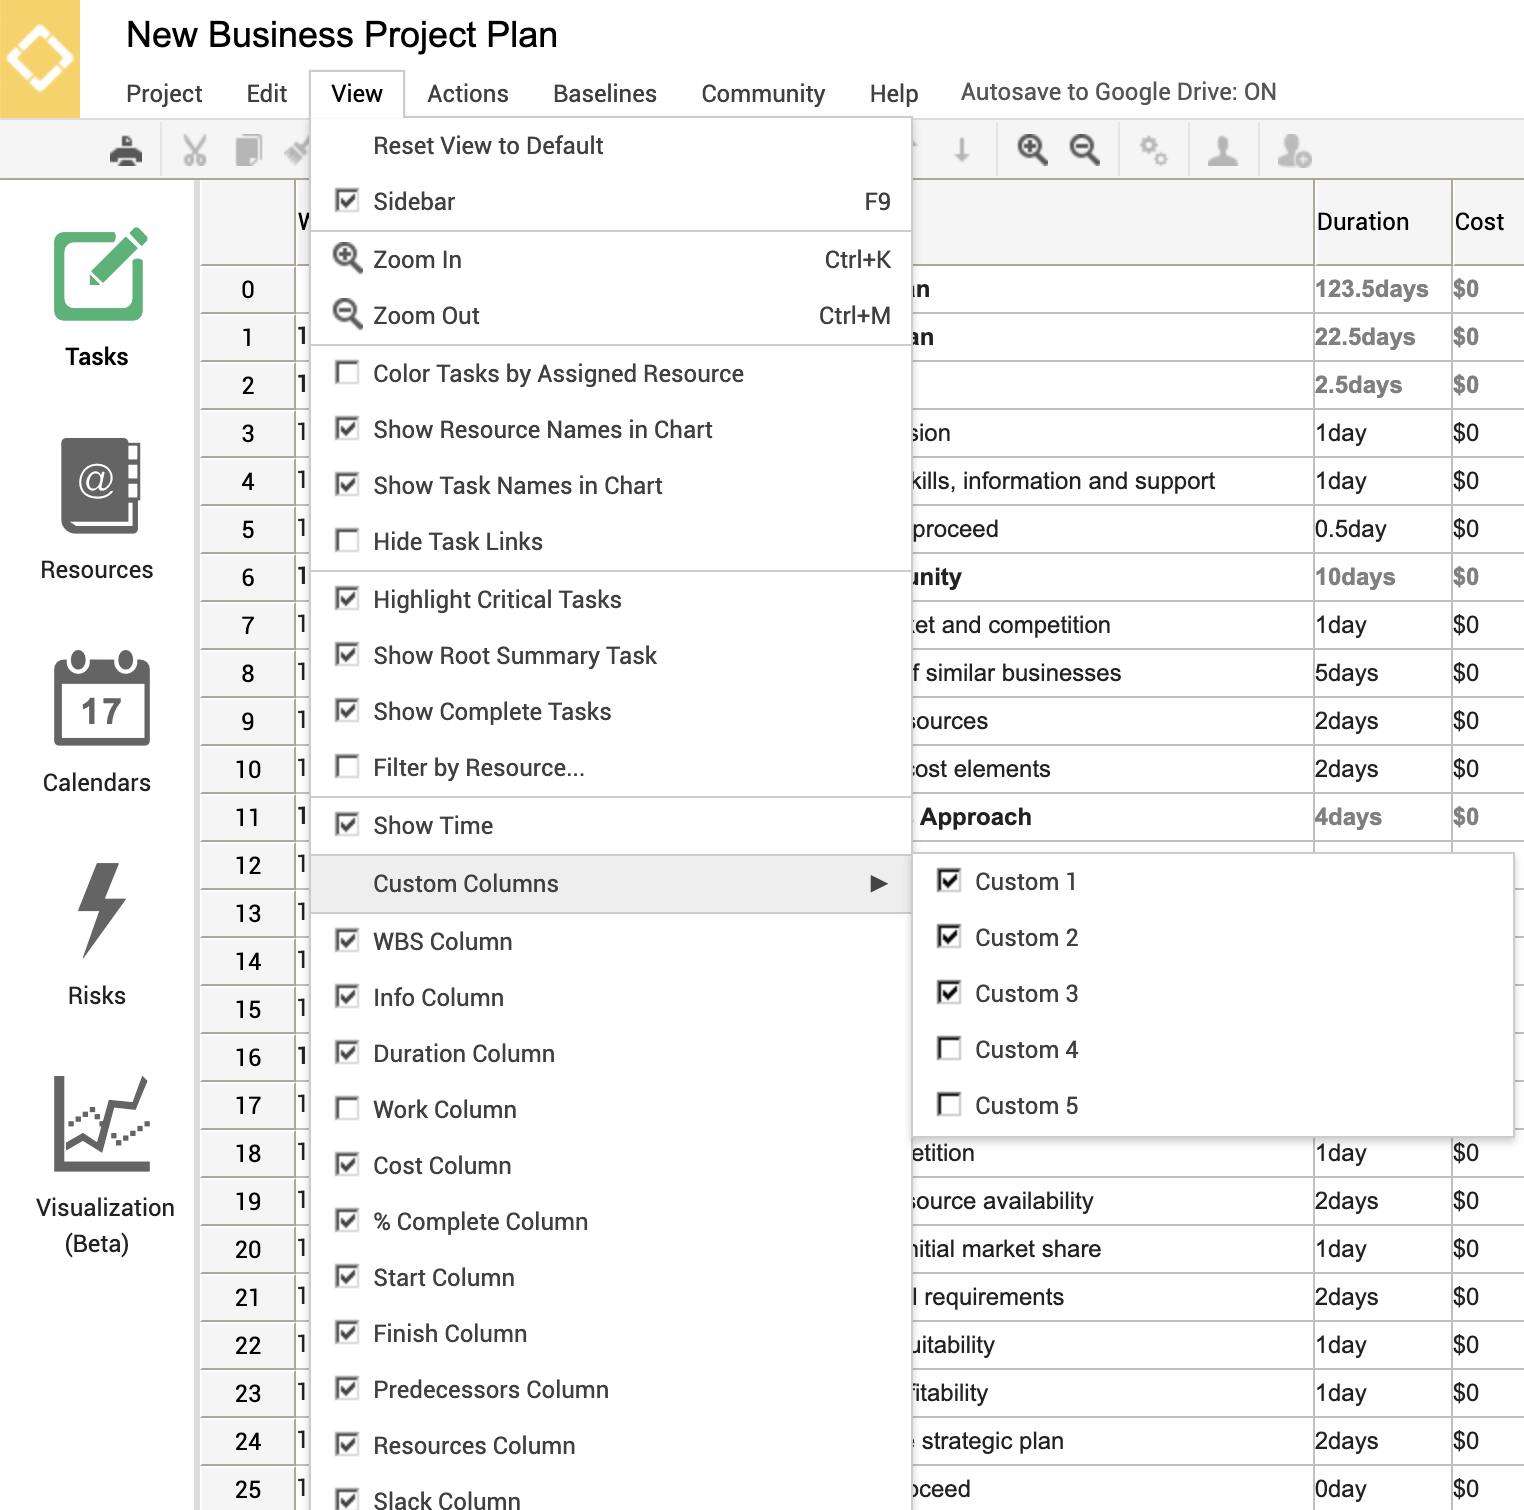Choose Zoom In from the View menu
Viewport: 1524px width, 1510px height.
(x=611, y=260)
